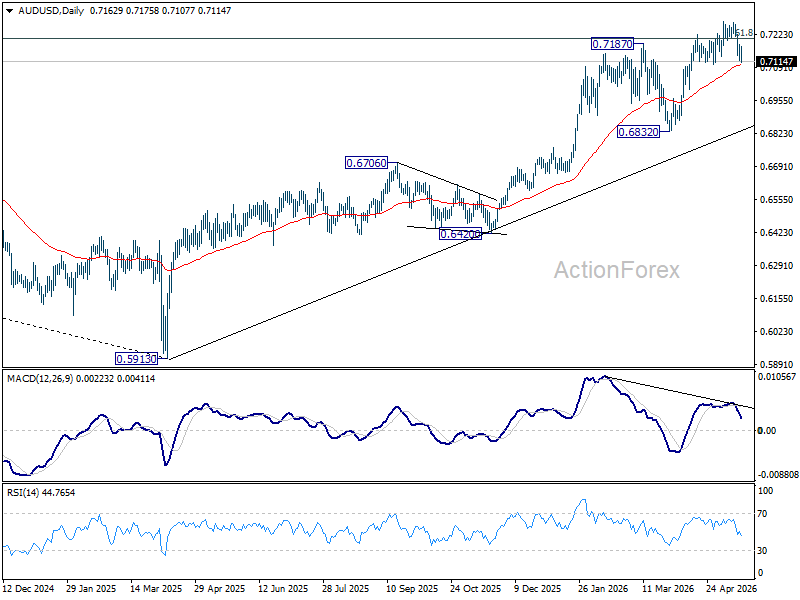The height and width of the screenshot is (600, 800).
Task: Click the 0.71870 price label
Action: 612,44
